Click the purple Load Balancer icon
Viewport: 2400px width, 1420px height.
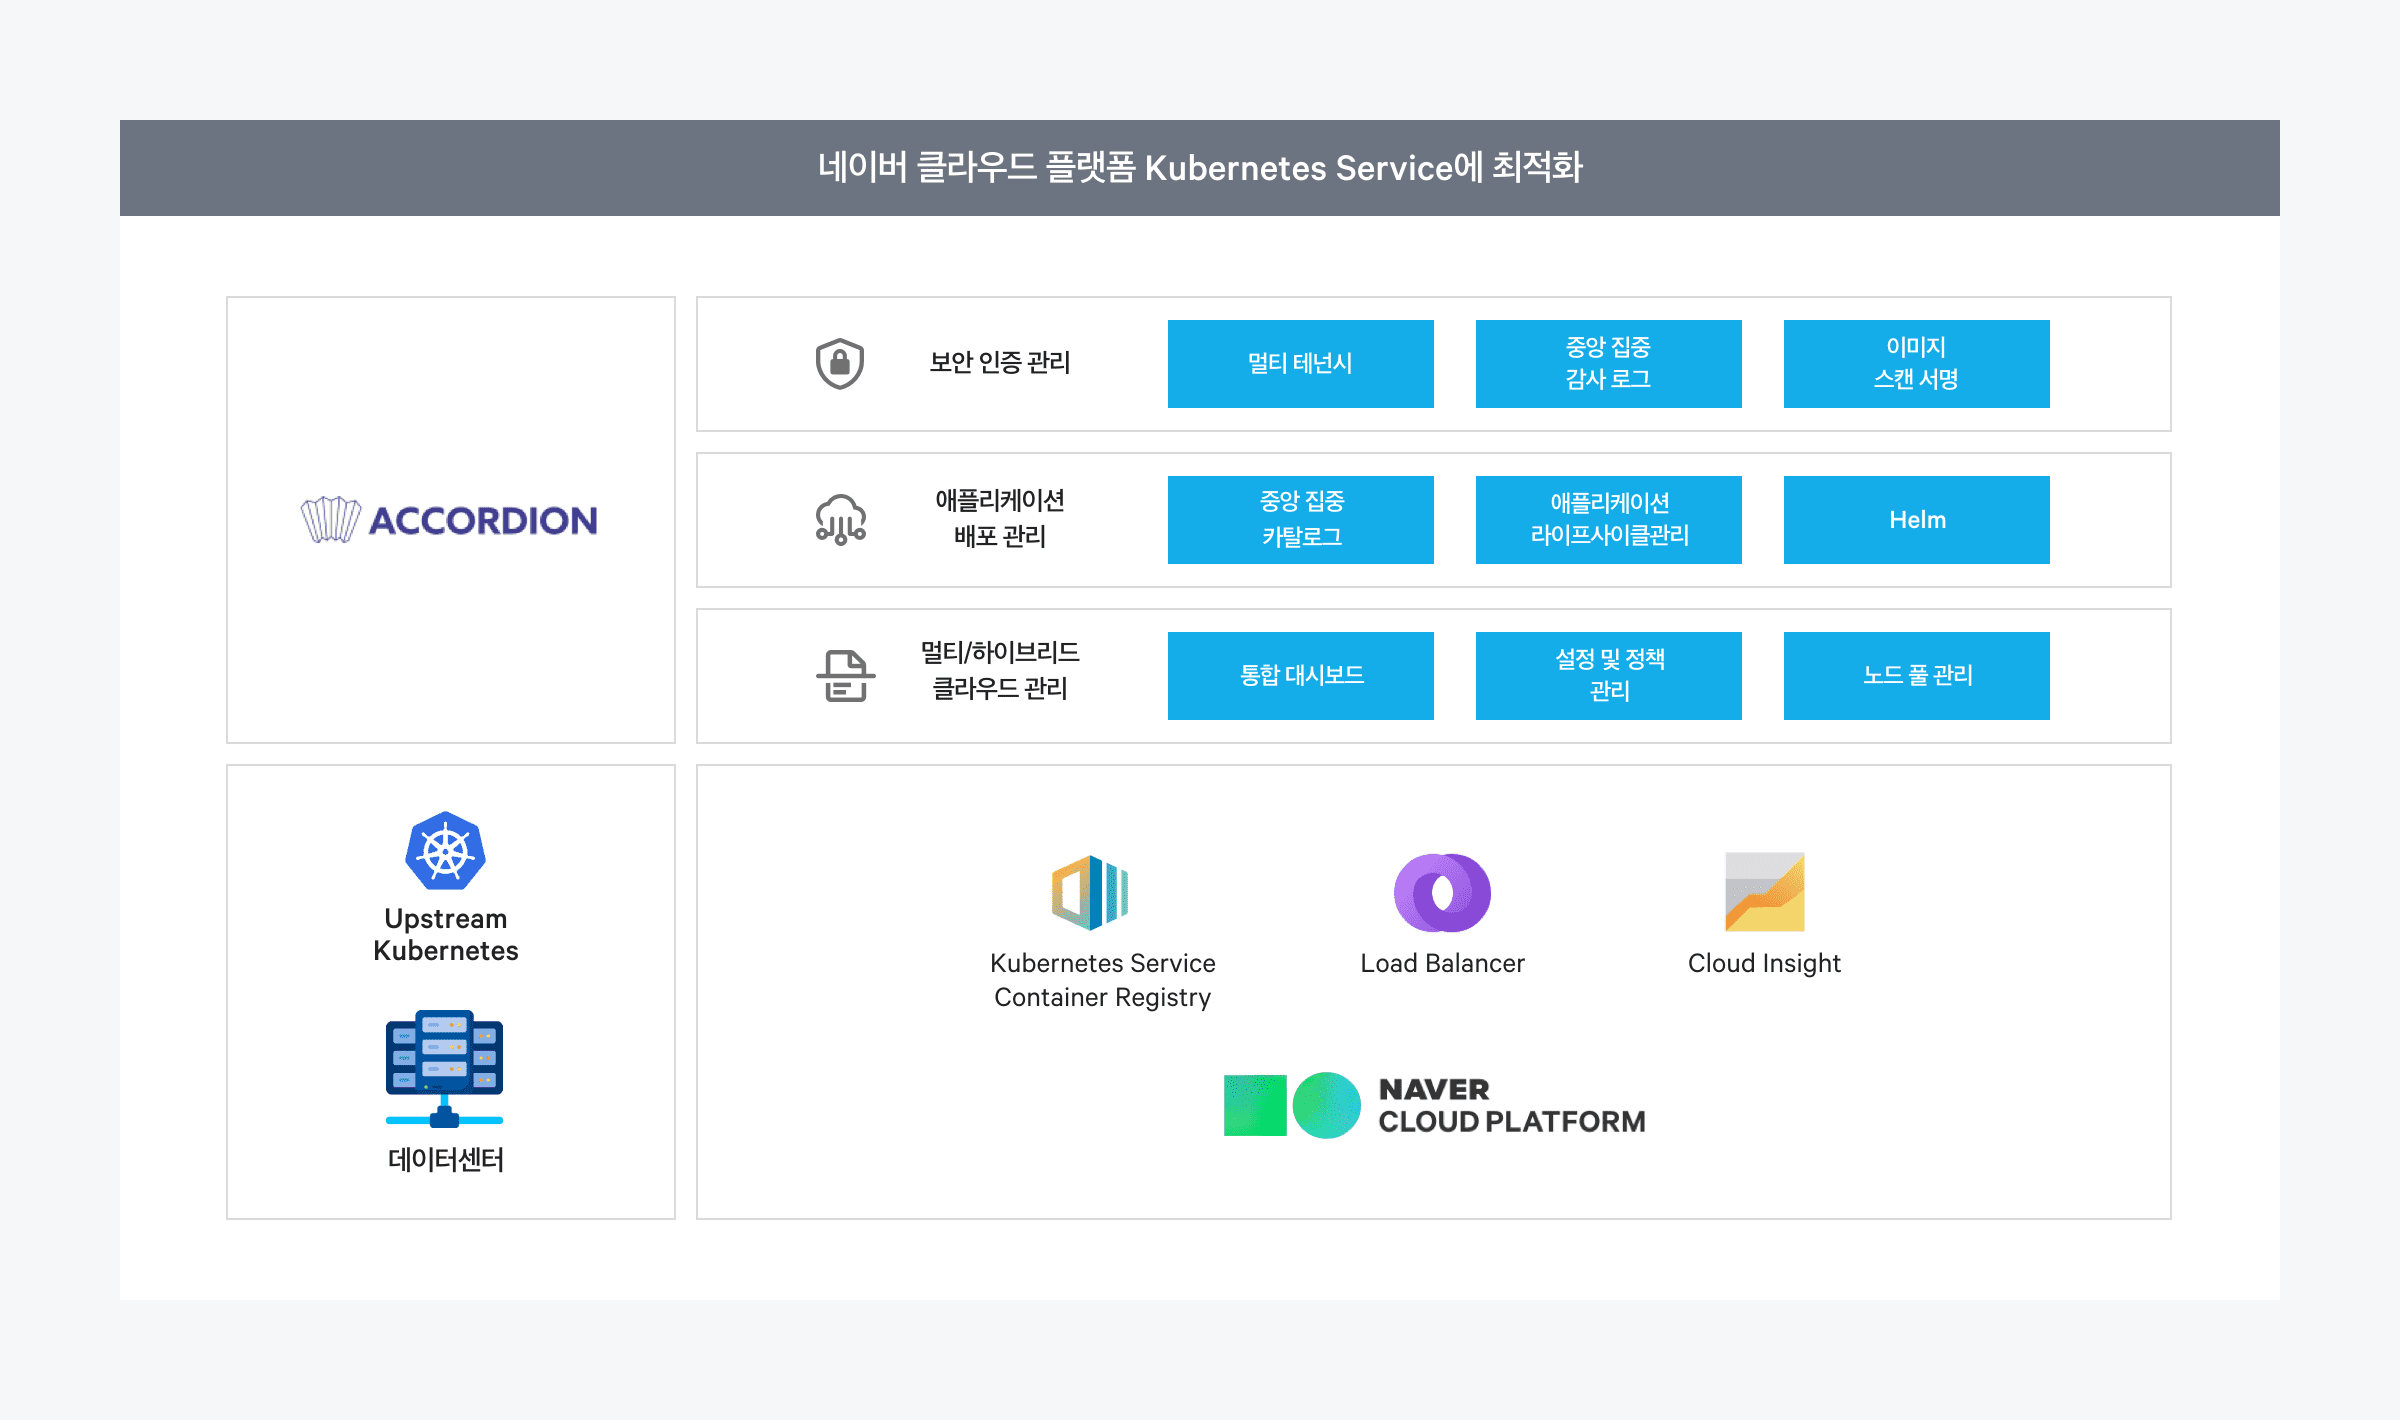click(x=1442, y=892)
